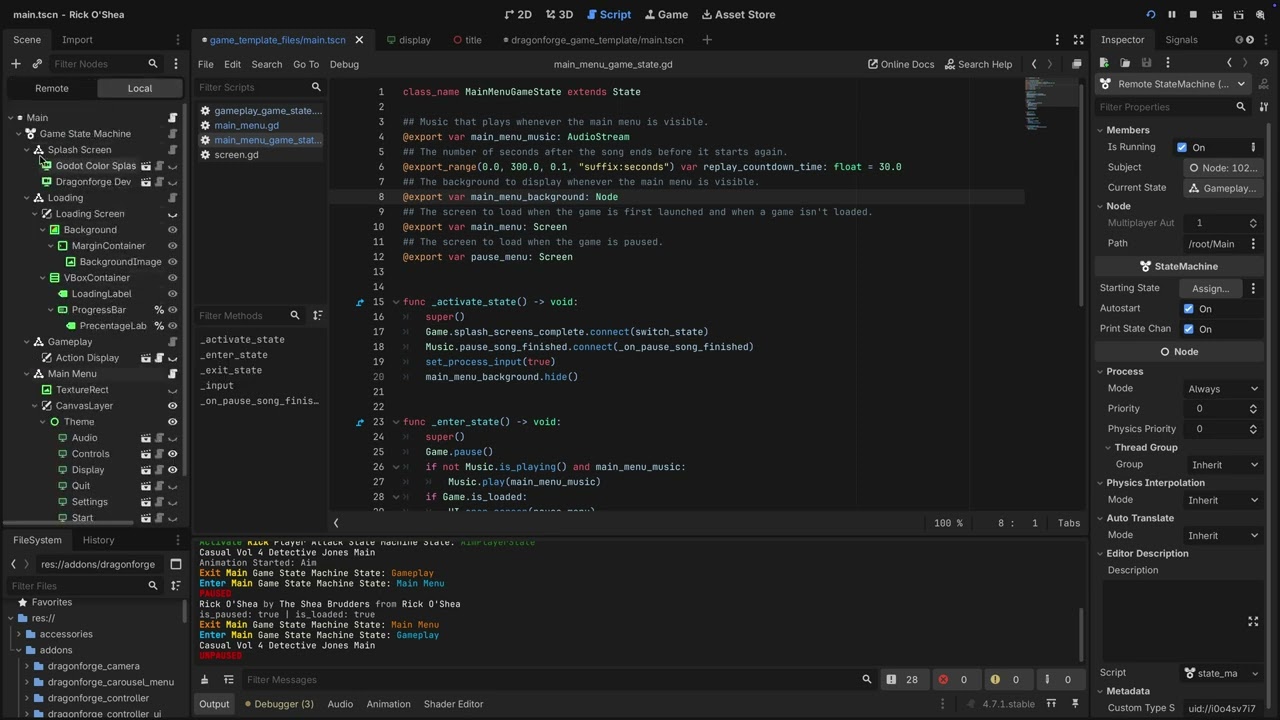The height and width of the screenshot is (720, 1280).
Task: Select main_menu.gd in the script list
Action: click(246, 126)
